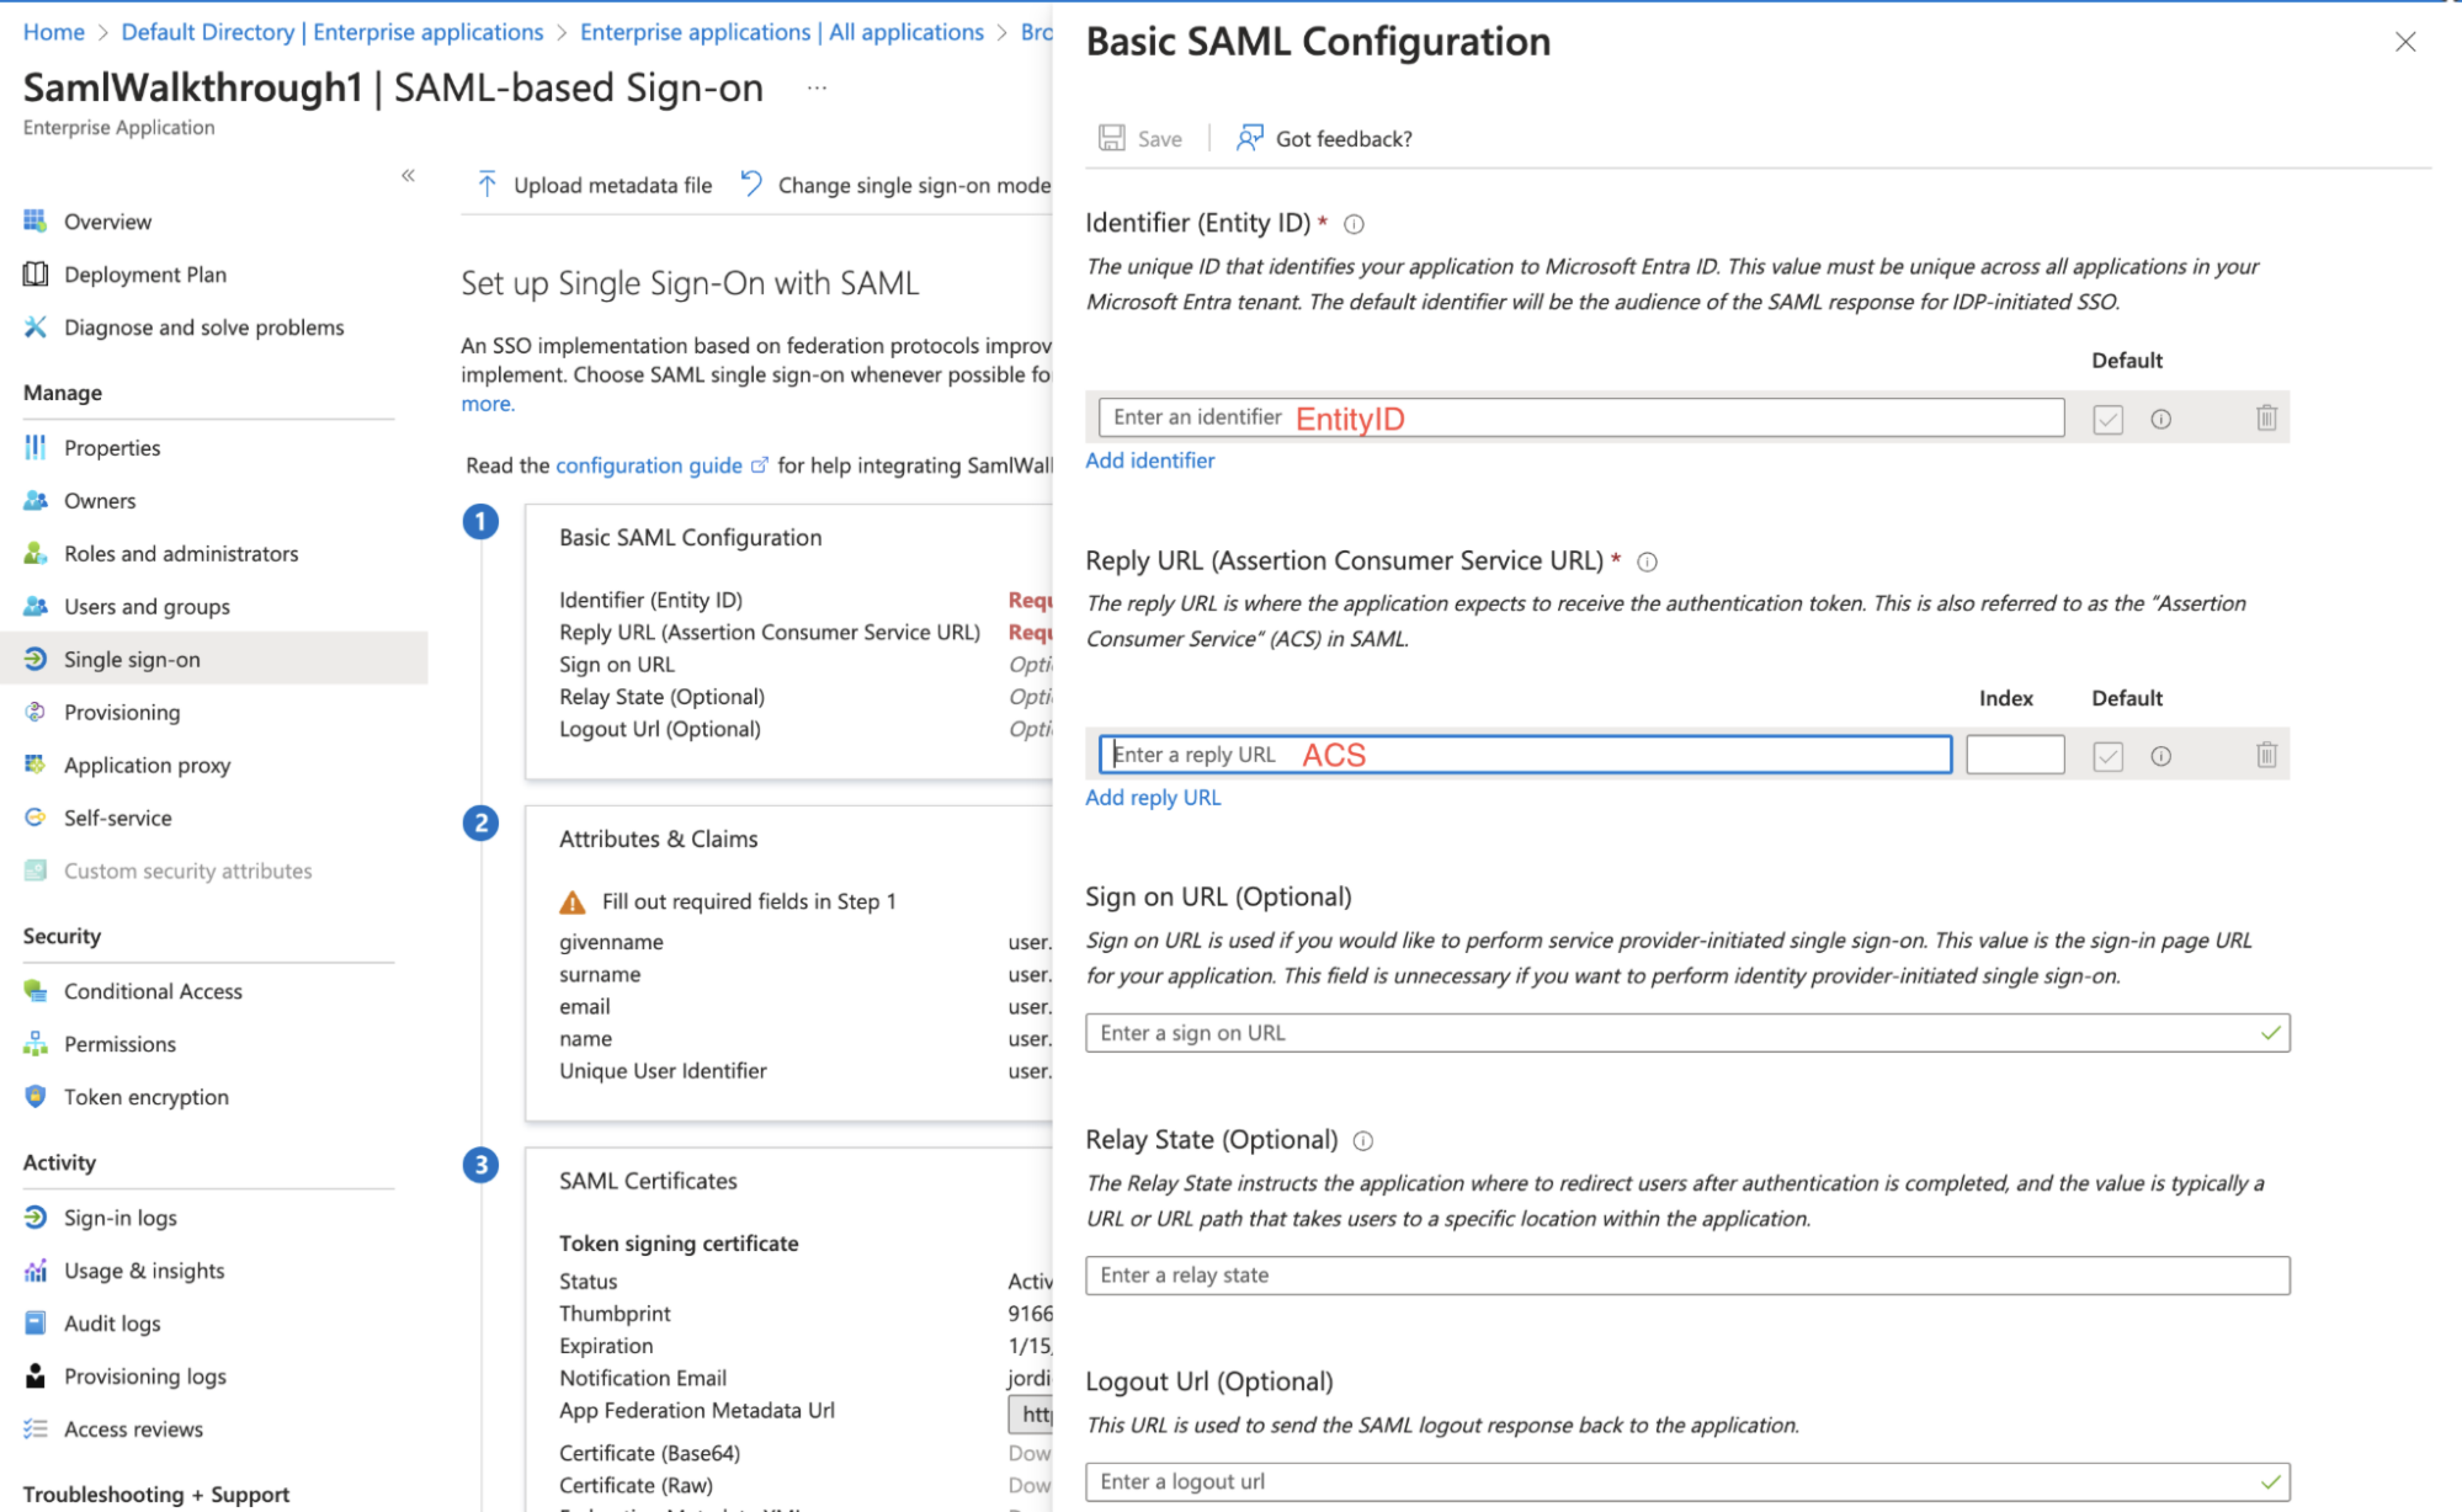Click the Enter a sign on URL field
The image size is (2462, 1512).
tap(1687, 1033)
